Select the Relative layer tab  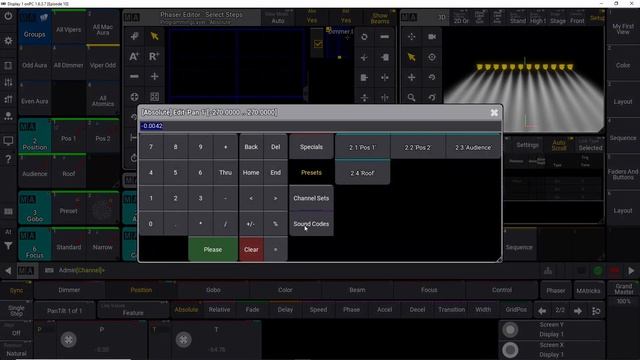tap(219, 310)
